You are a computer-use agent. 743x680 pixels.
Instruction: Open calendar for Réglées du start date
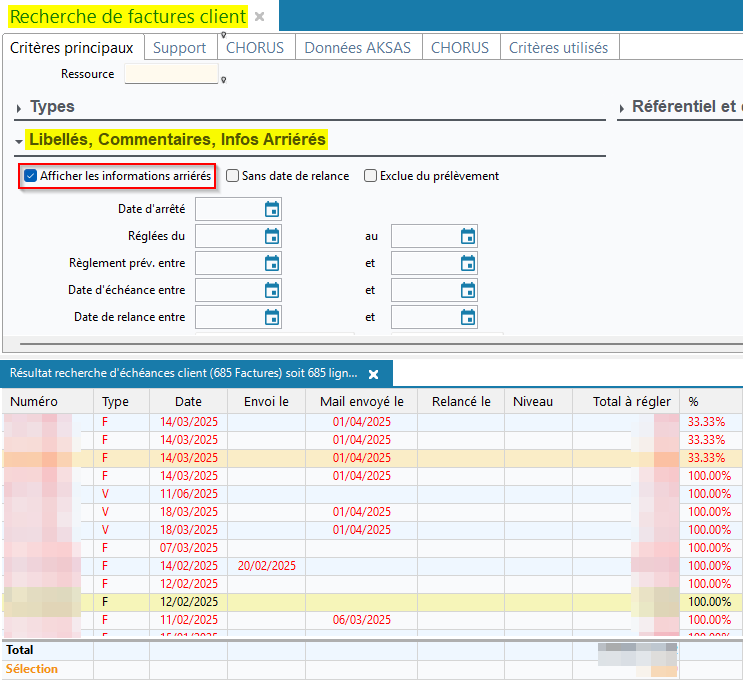[x=272, y=236]
